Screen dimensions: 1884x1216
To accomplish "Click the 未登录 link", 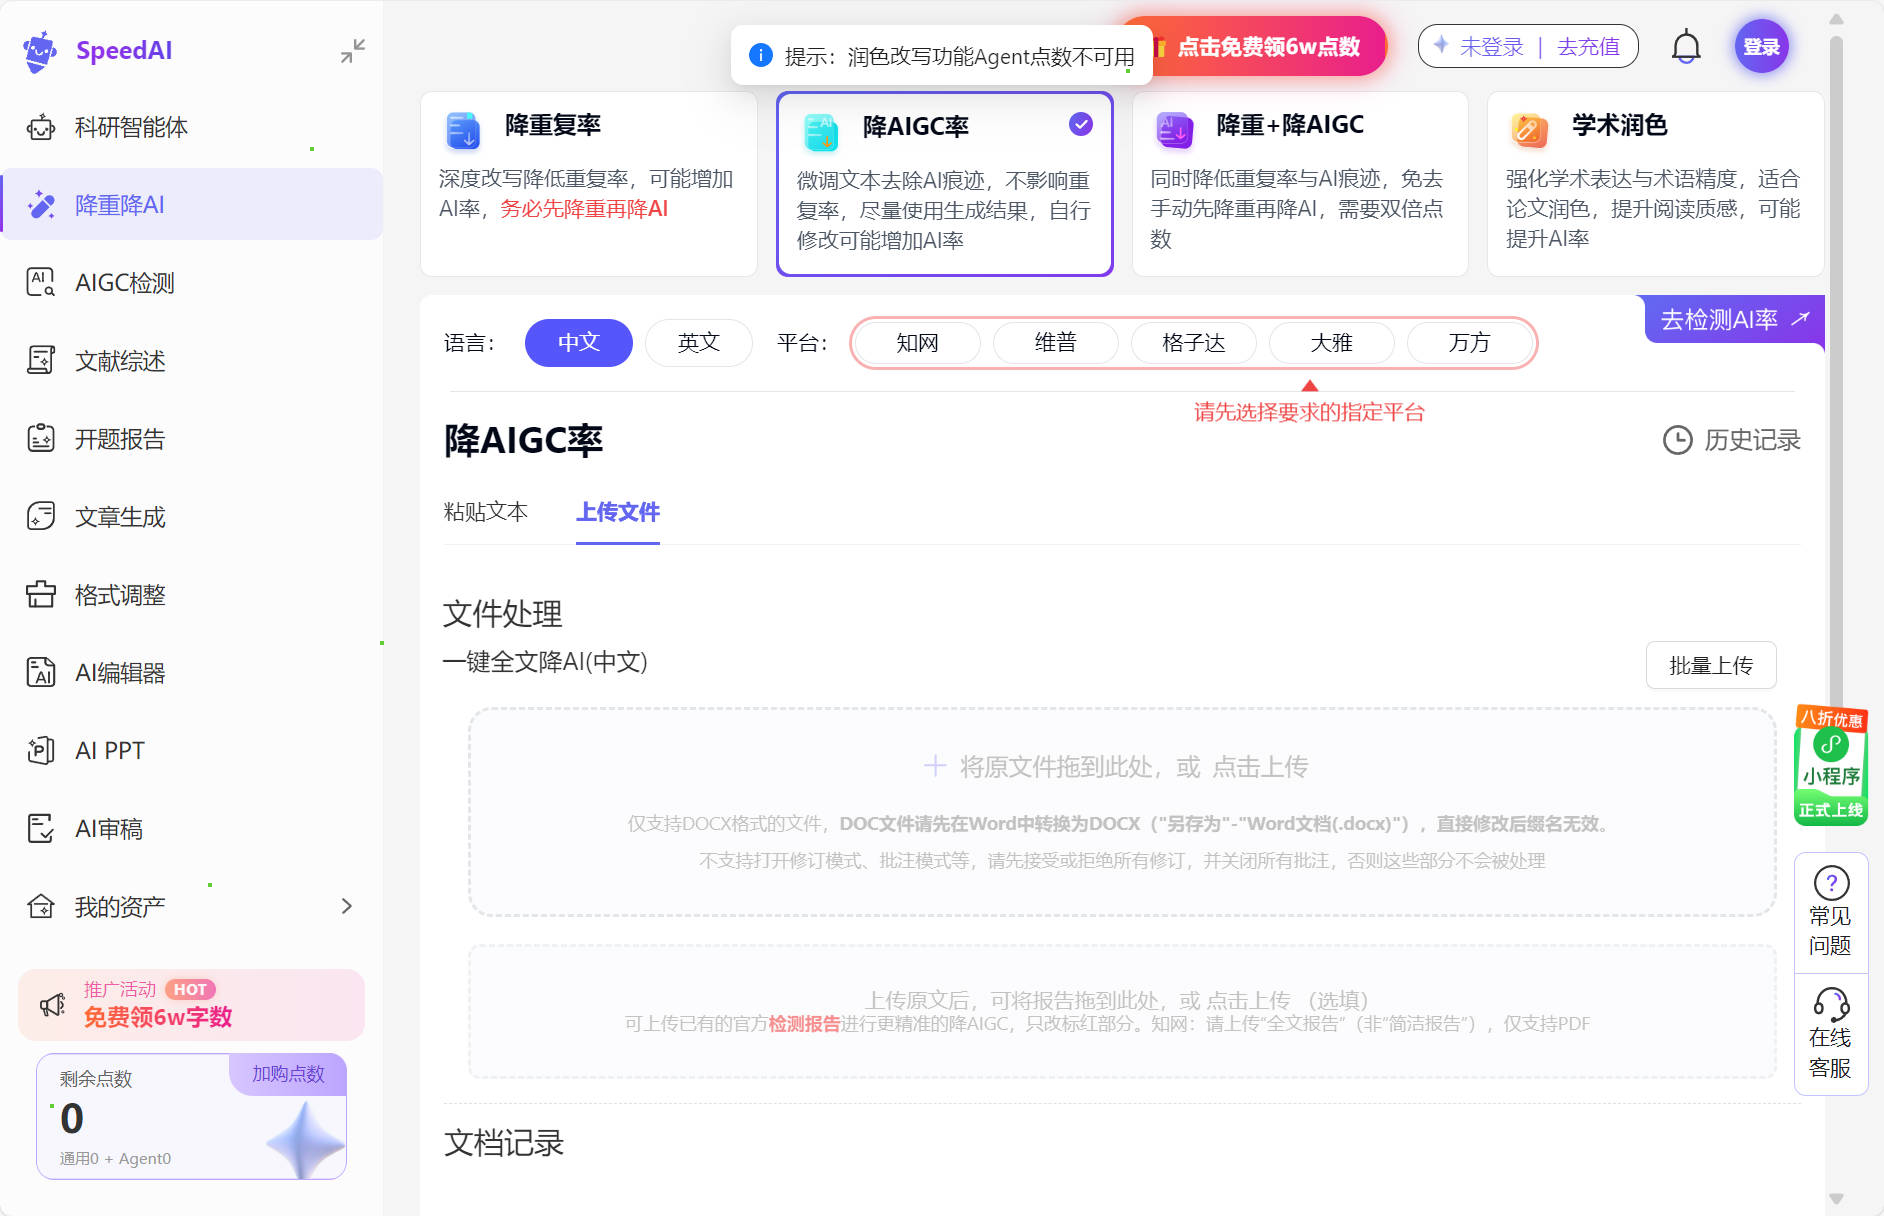I will click(x=1492, y=47).
